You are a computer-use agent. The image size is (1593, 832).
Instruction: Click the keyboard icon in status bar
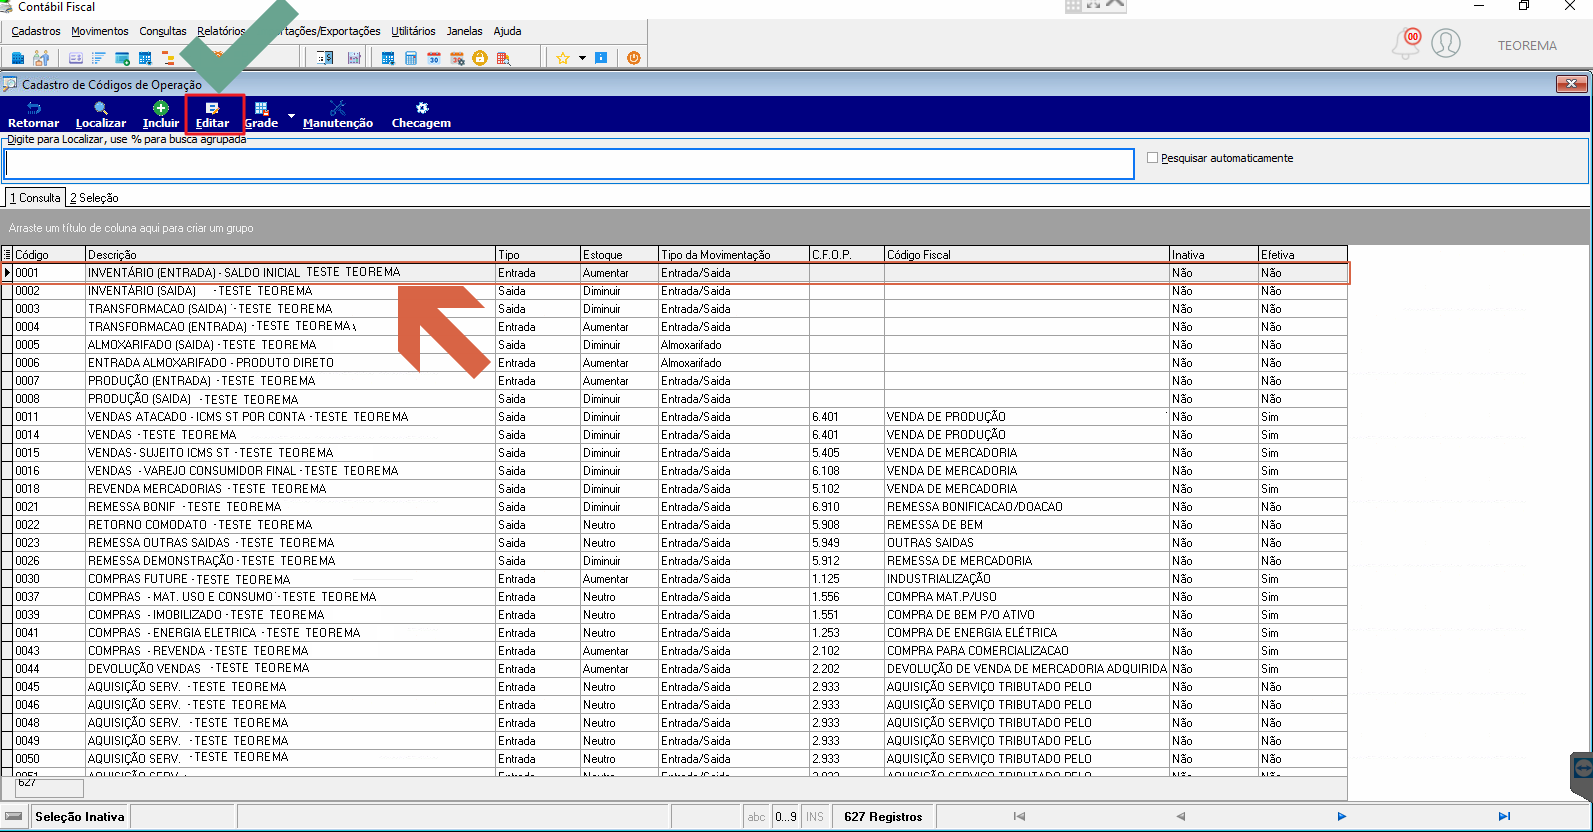14,817
